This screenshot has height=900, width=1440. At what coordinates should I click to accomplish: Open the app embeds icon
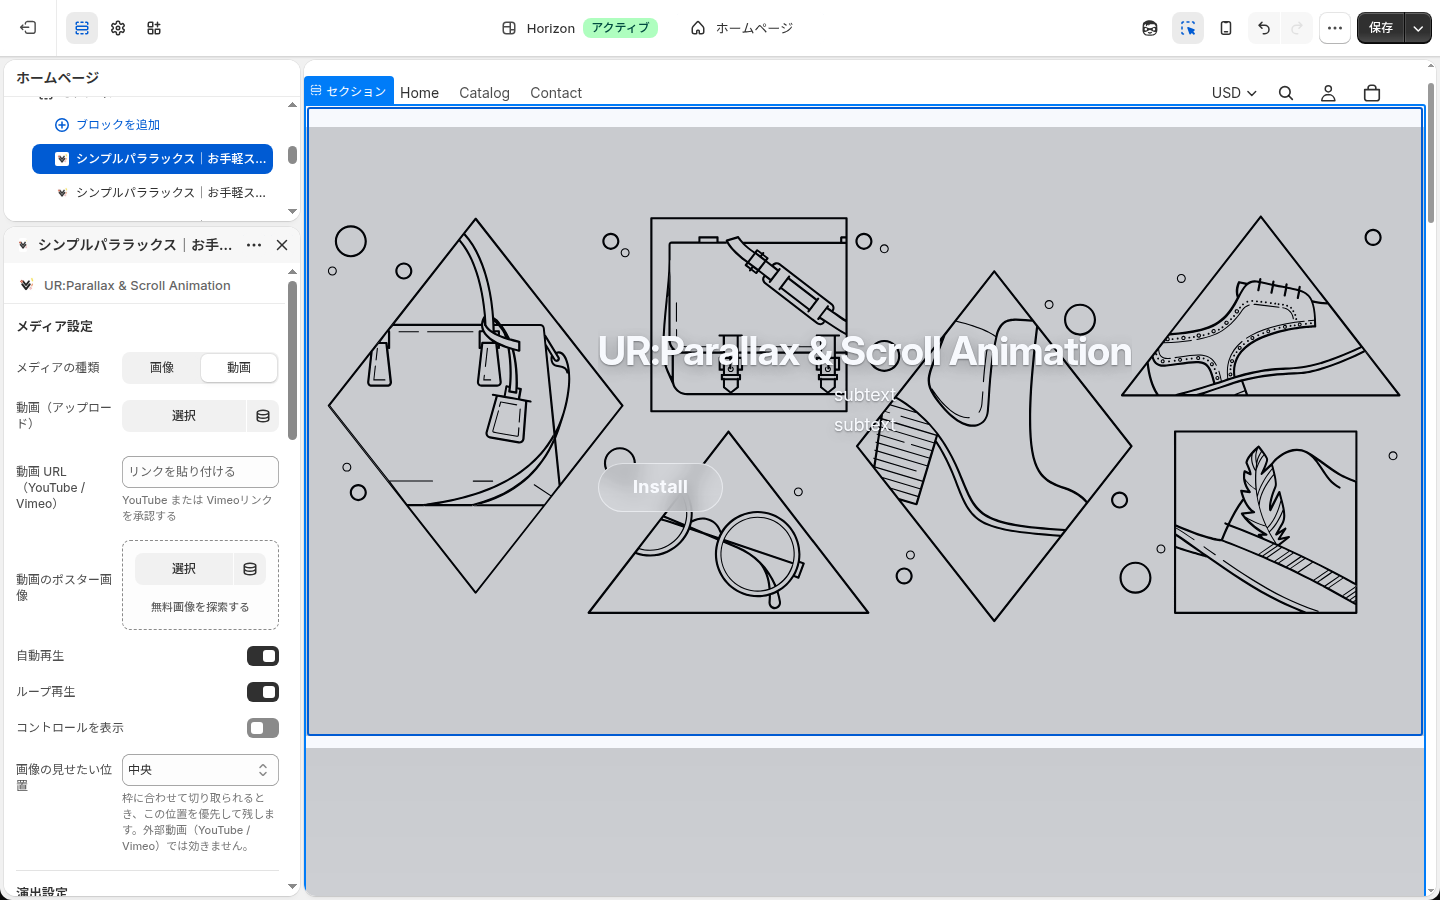pyautogui.click(x=154, y=28)
